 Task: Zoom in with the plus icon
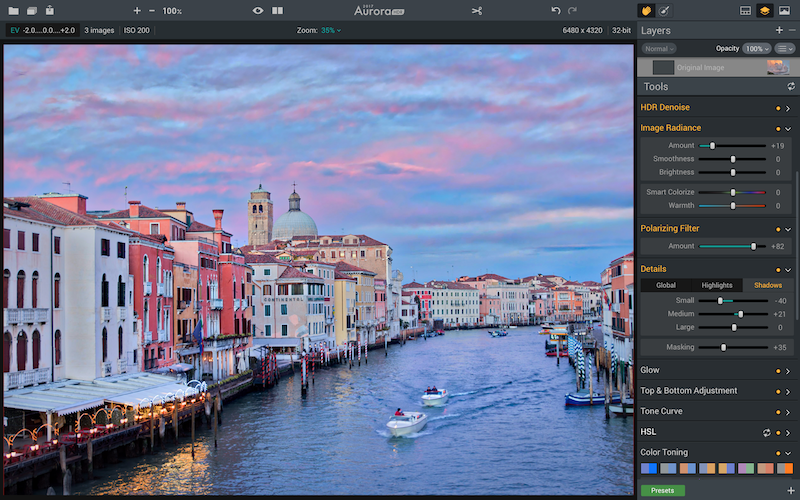137,11
